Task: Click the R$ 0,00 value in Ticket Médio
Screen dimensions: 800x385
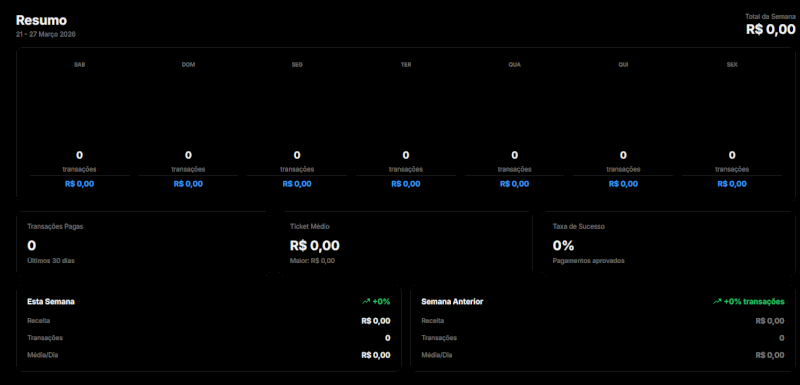Action: coord(315,246)
